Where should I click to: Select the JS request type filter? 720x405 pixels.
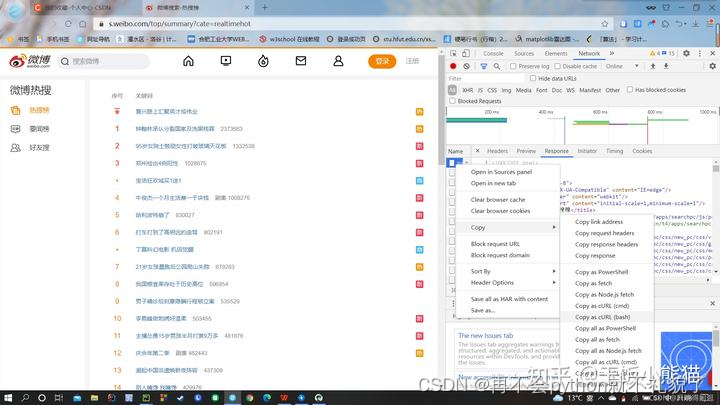click(x=480, y=90)
